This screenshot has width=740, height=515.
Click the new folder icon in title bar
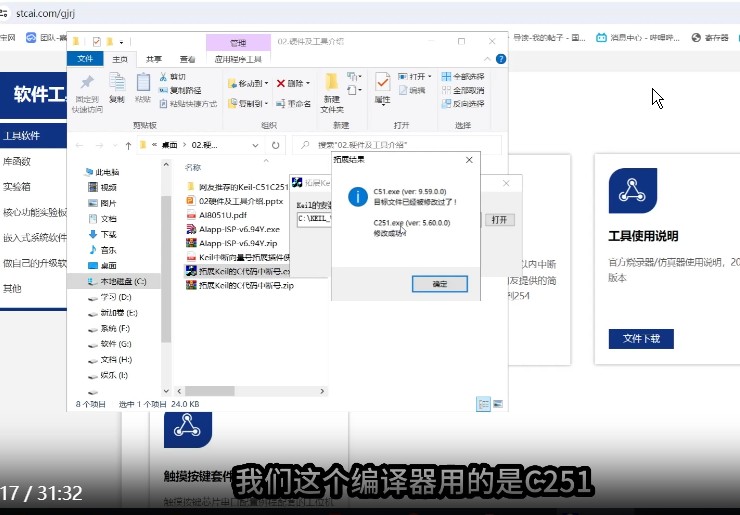tap(109, 42)
